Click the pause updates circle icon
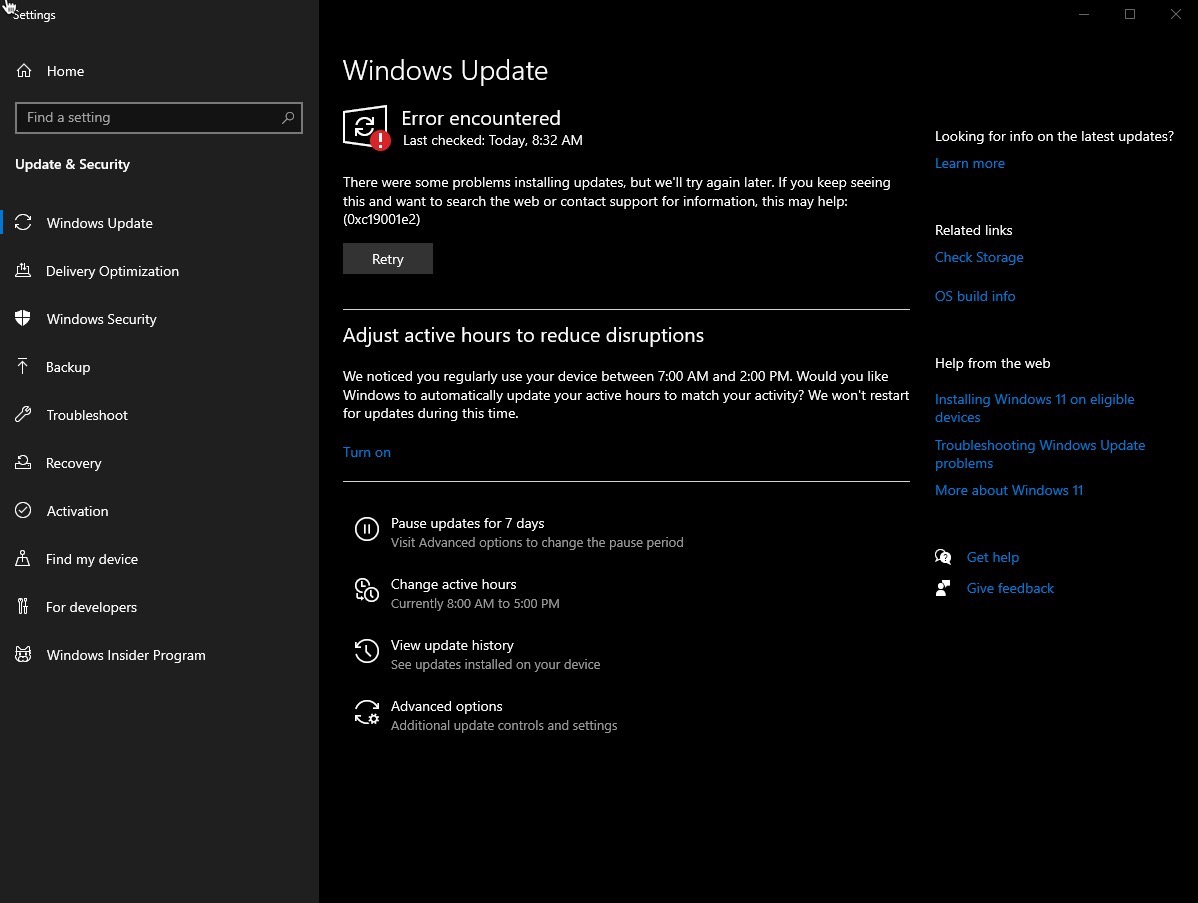 point(367,529)
